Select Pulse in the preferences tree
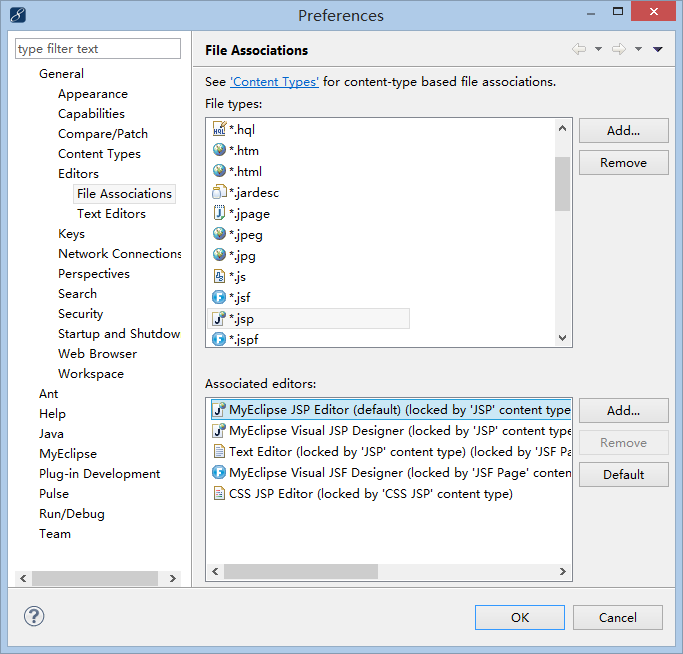 click(54, 494)
